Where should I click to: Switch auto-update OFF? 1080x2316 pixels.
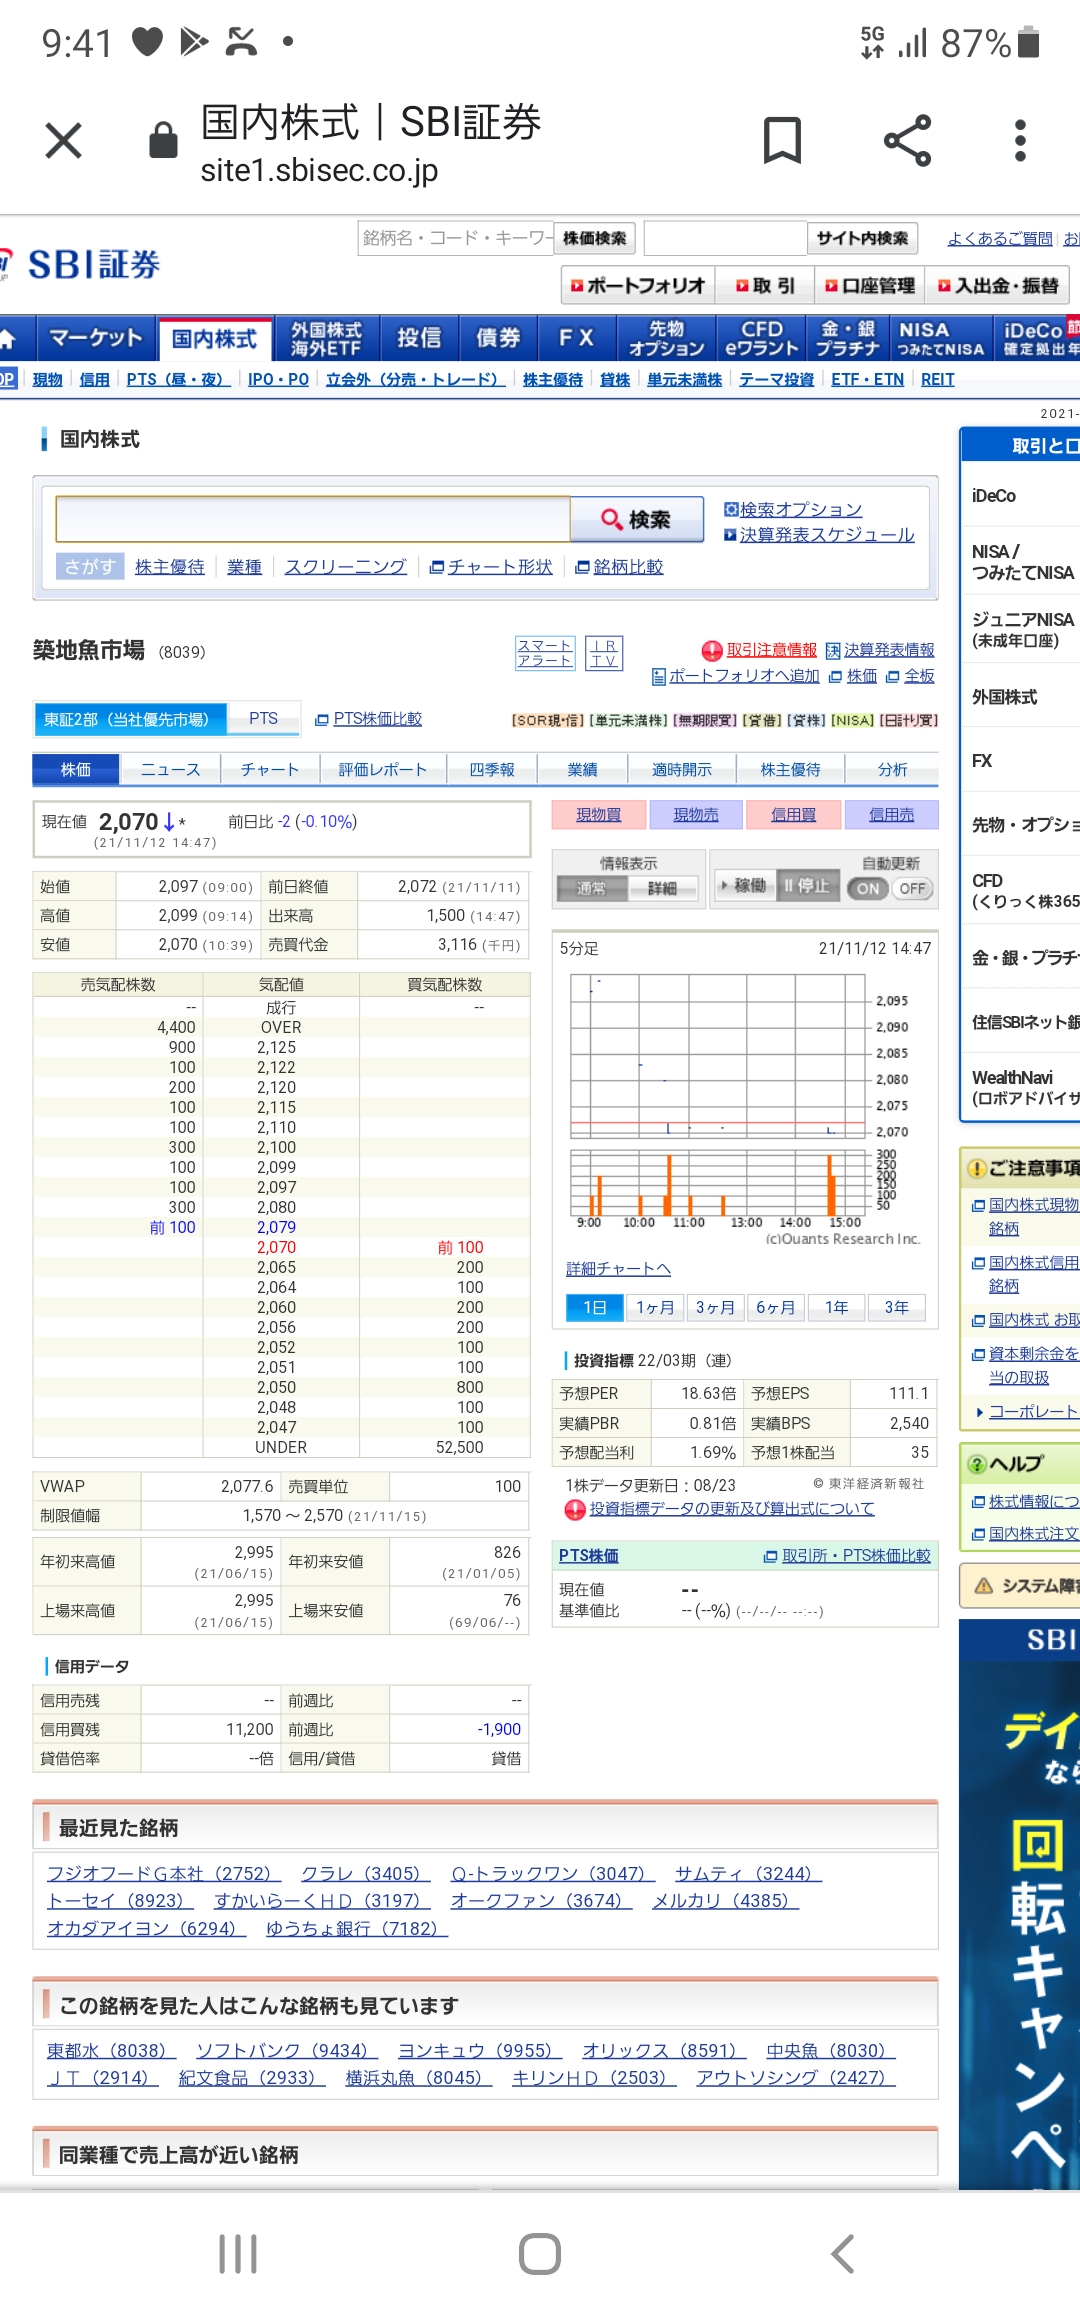(x=912, y=888)
